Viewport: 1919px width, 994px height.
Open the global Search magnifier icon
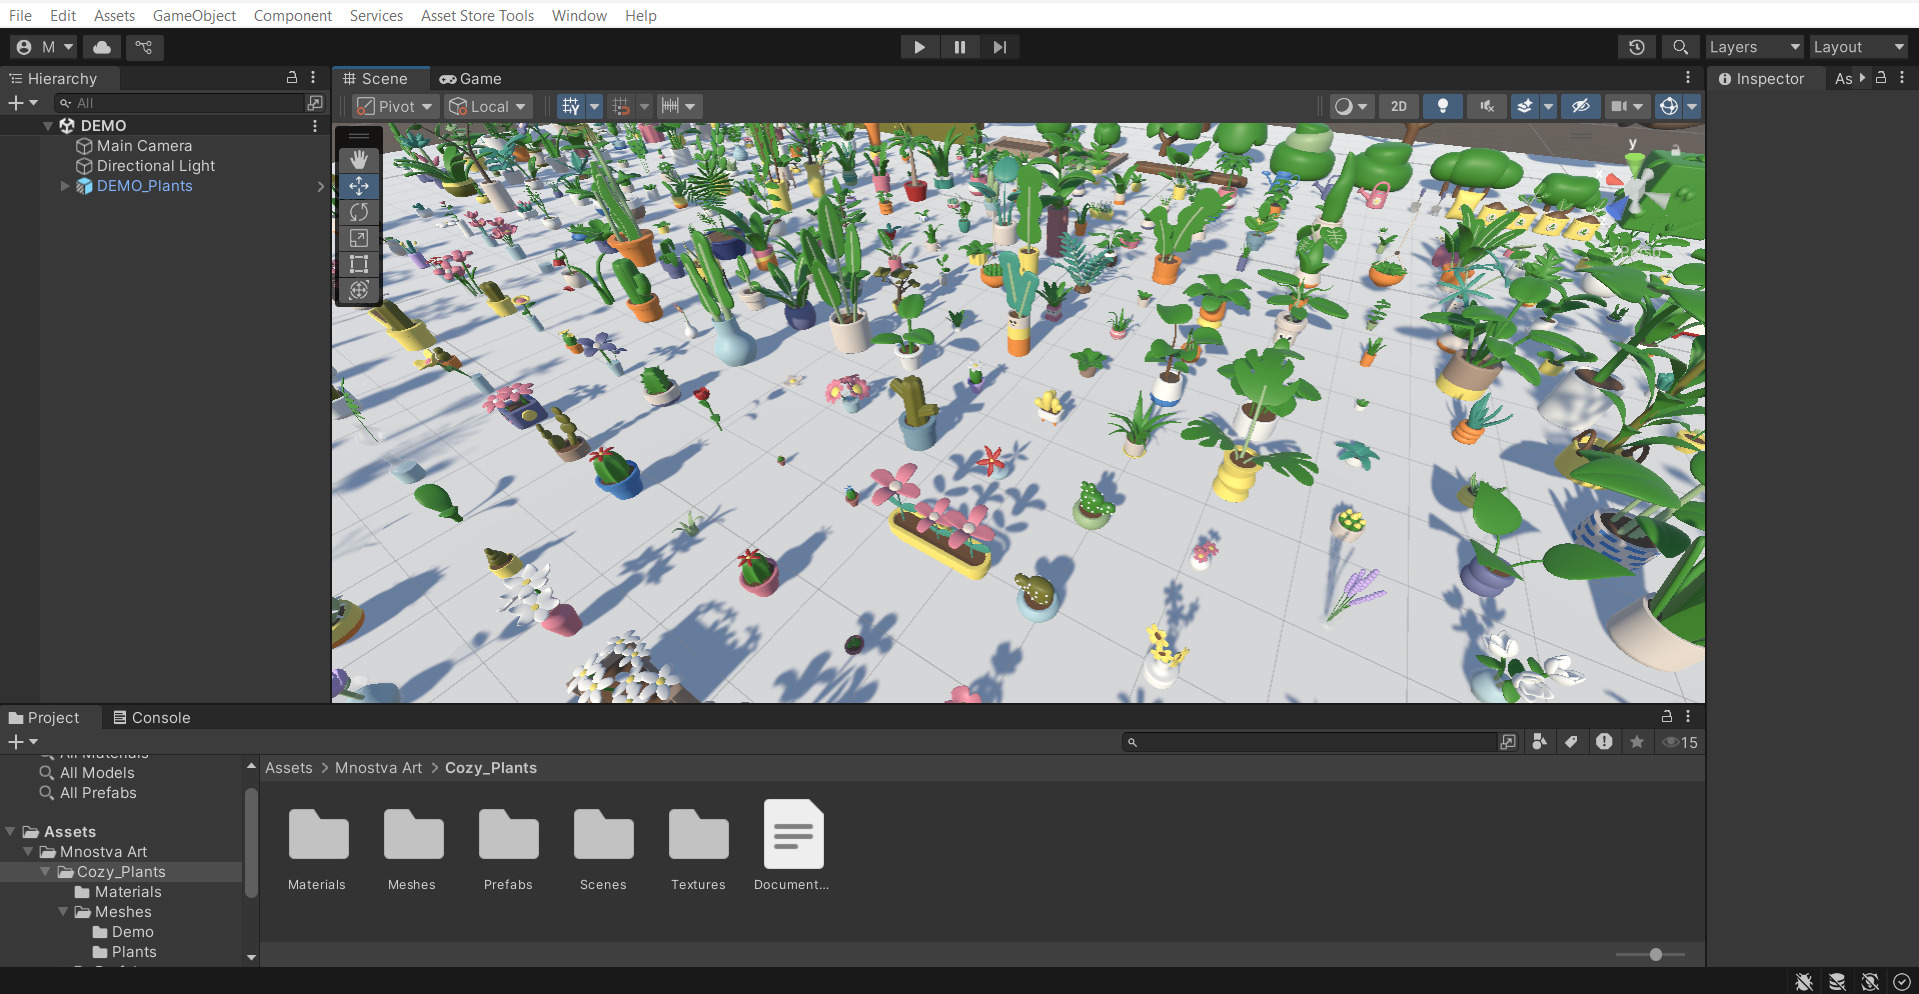(x=1680, y=47)
